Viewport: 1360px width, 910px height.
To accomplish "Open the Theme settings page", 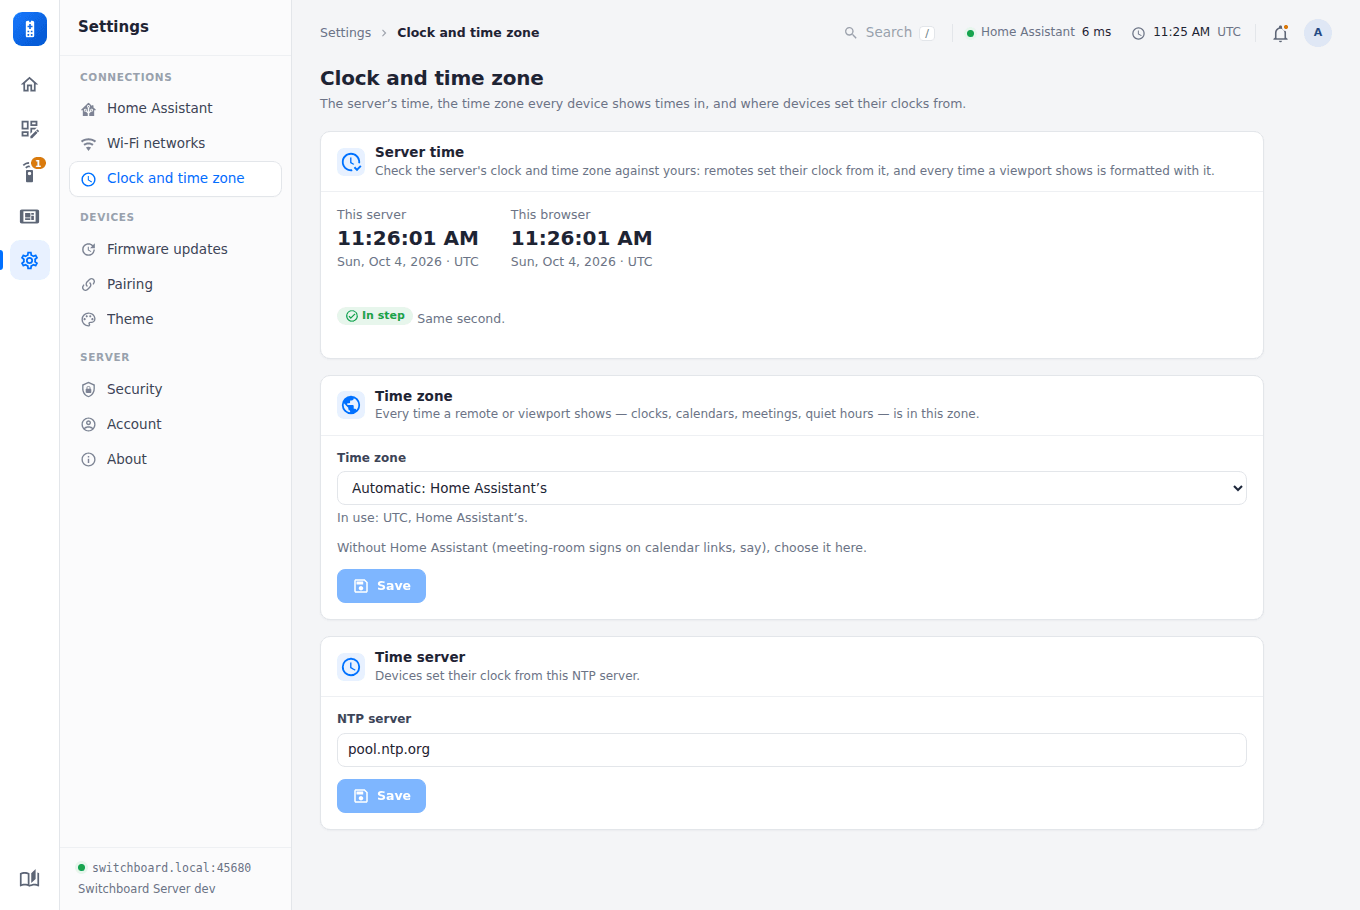I will (x=175, y=319).
